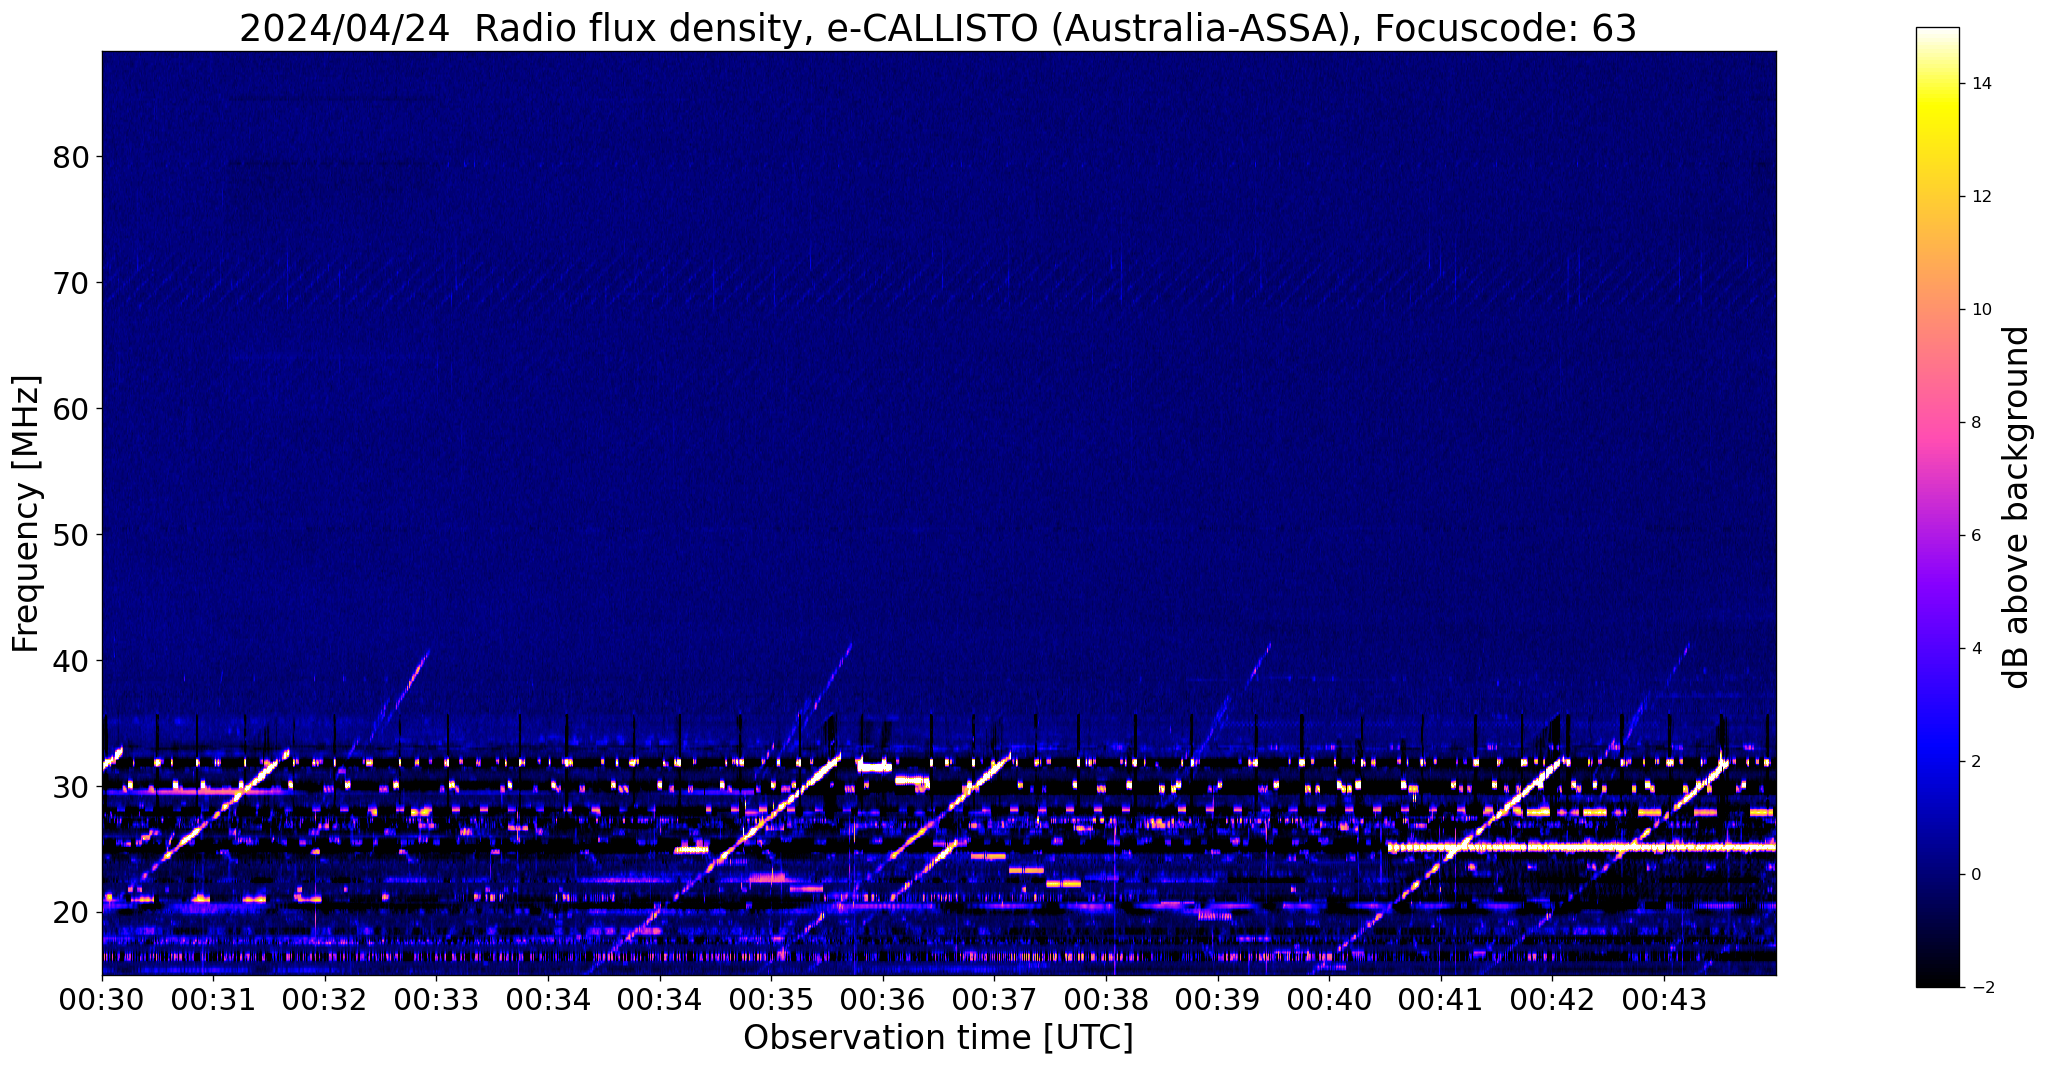Click the plot title mentioning e-CALLISTO
The image size is (2047, 1067).
[x=938, y=28]
